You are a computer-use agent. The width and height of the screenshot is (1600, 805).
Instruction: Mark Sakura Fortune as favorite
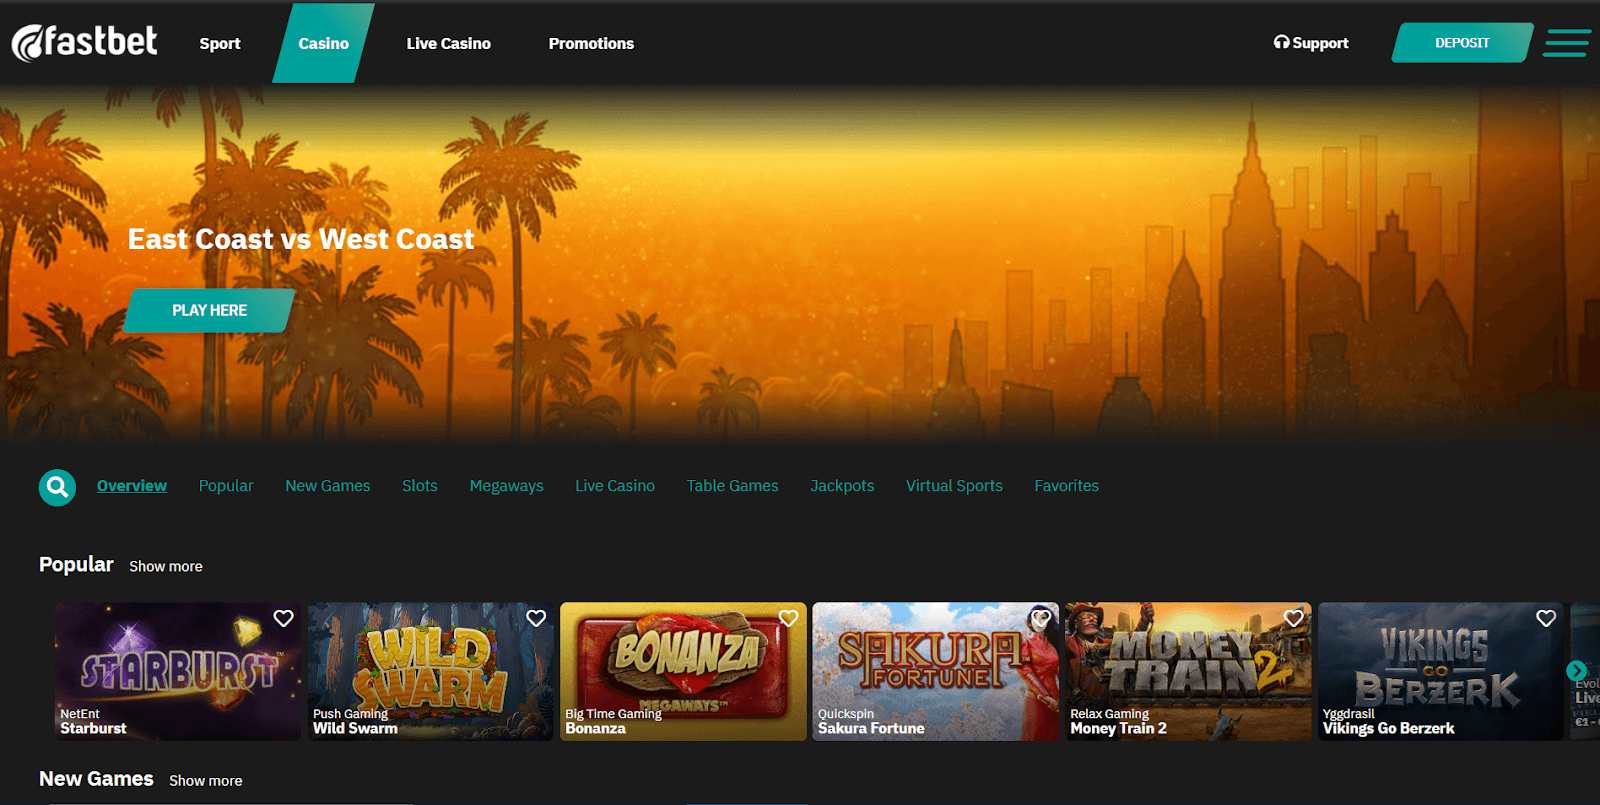pyautogui.click(x=1041, y=618)
